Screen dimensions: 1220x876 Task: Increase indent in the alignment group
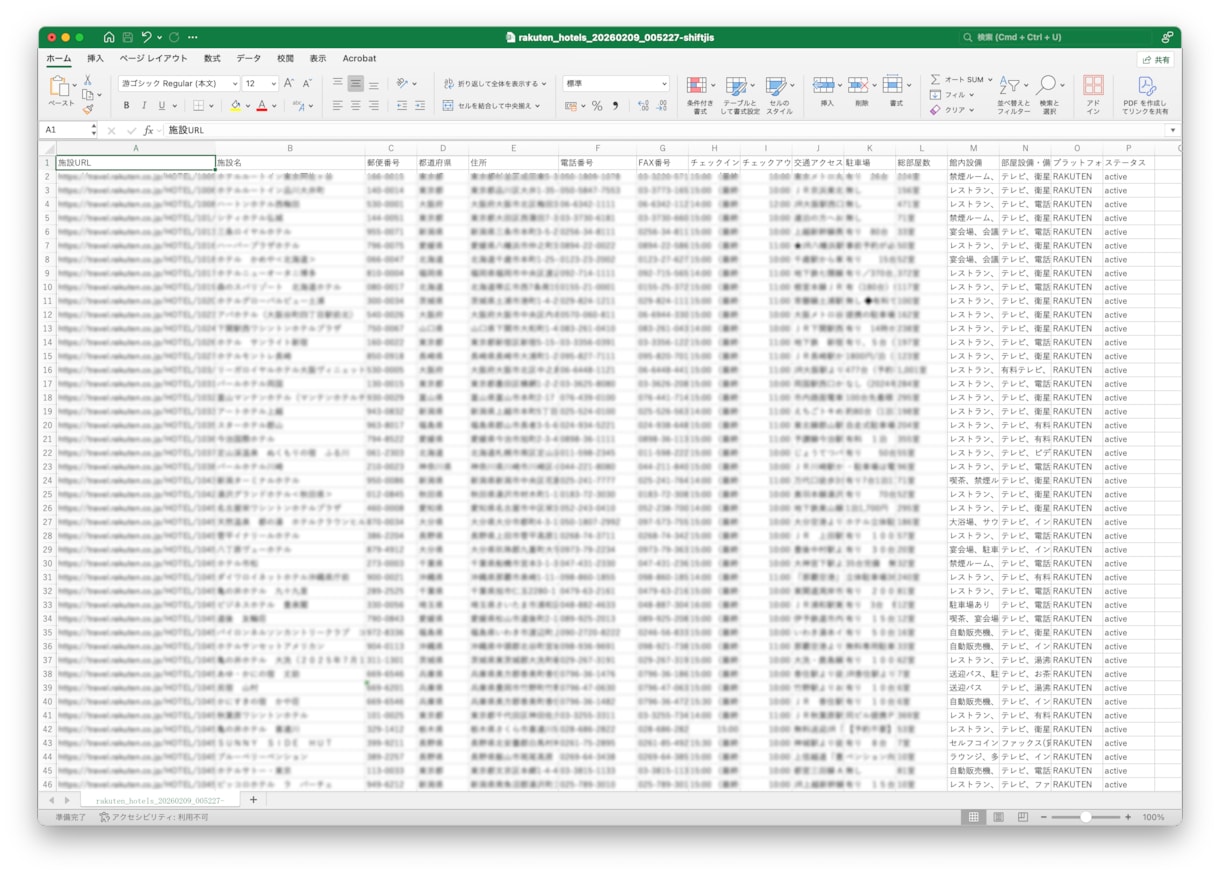point(421,105)
